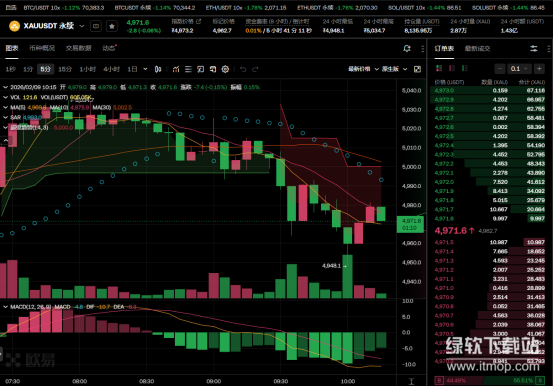Expand chart to fullscreen icon
The height and width of the screenshot is (386, 554).
click(x=417, y=69)
